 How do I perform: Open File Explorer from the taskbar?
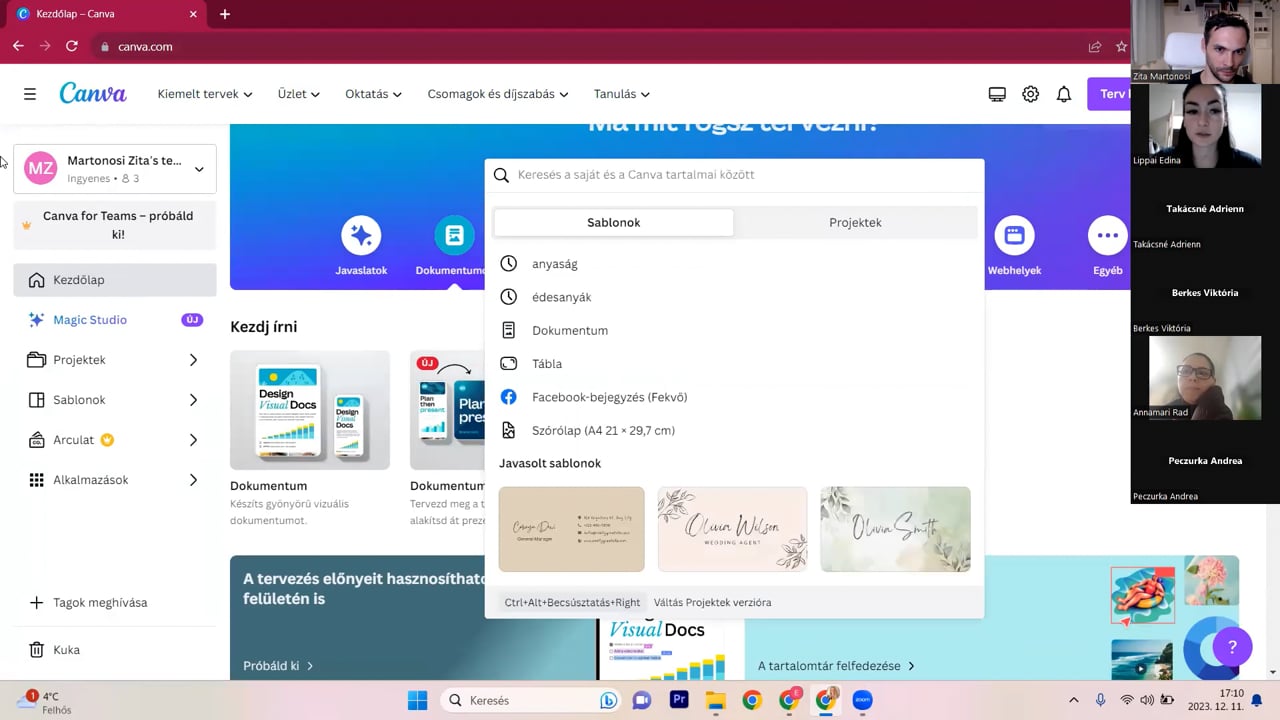pos(715,701)
